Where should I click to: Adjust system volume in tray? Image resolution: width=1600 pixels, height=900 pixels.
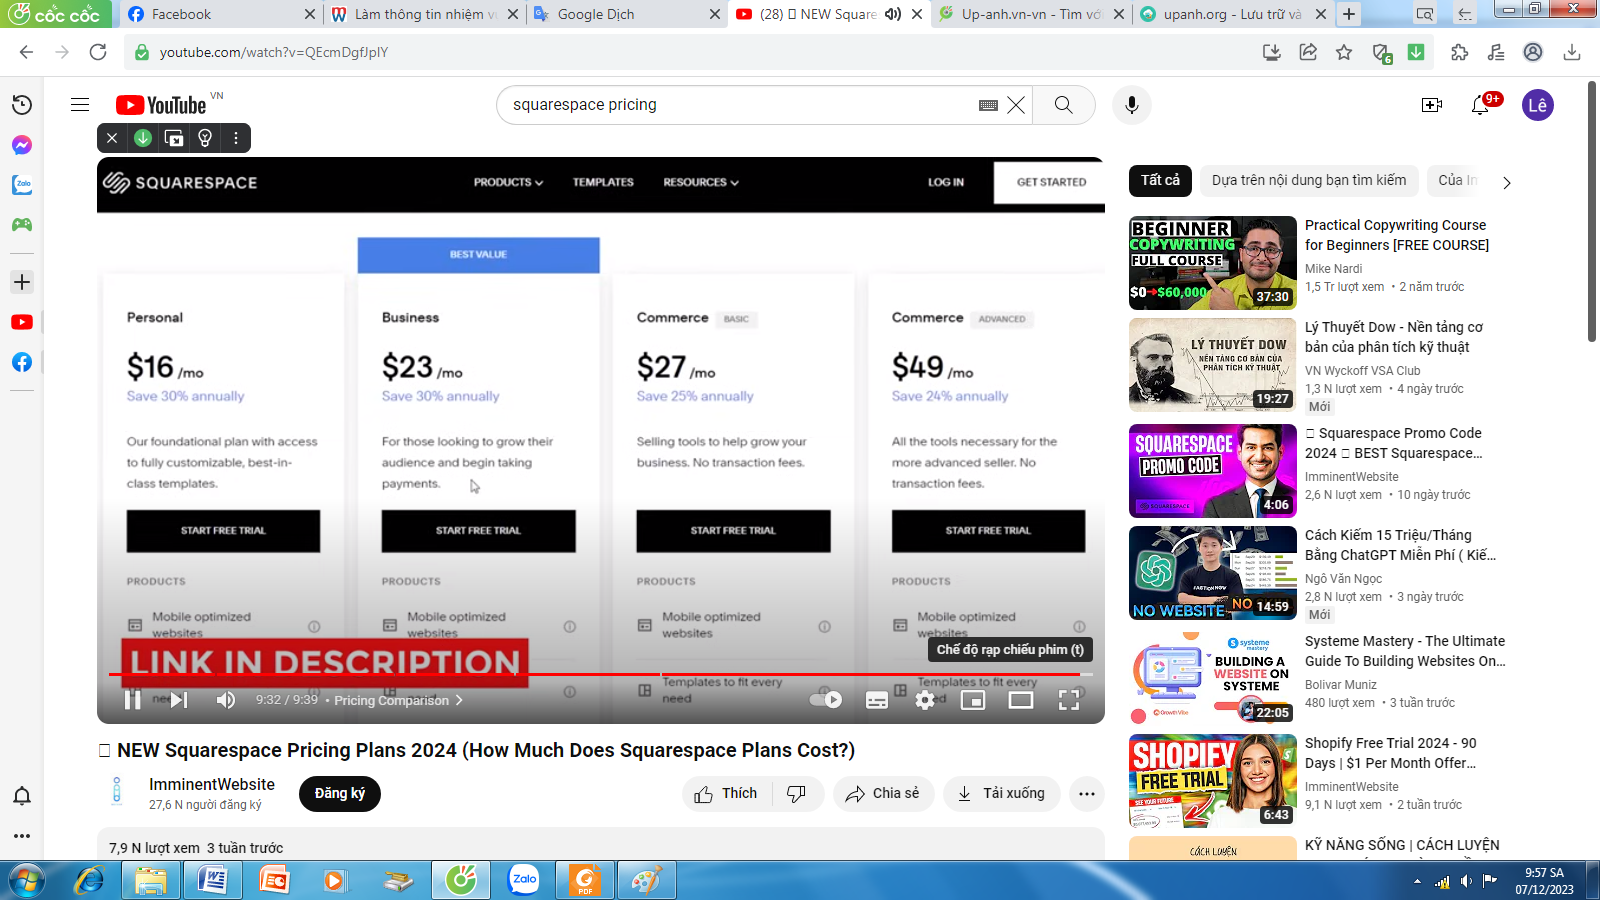(x=1466, y=881)
